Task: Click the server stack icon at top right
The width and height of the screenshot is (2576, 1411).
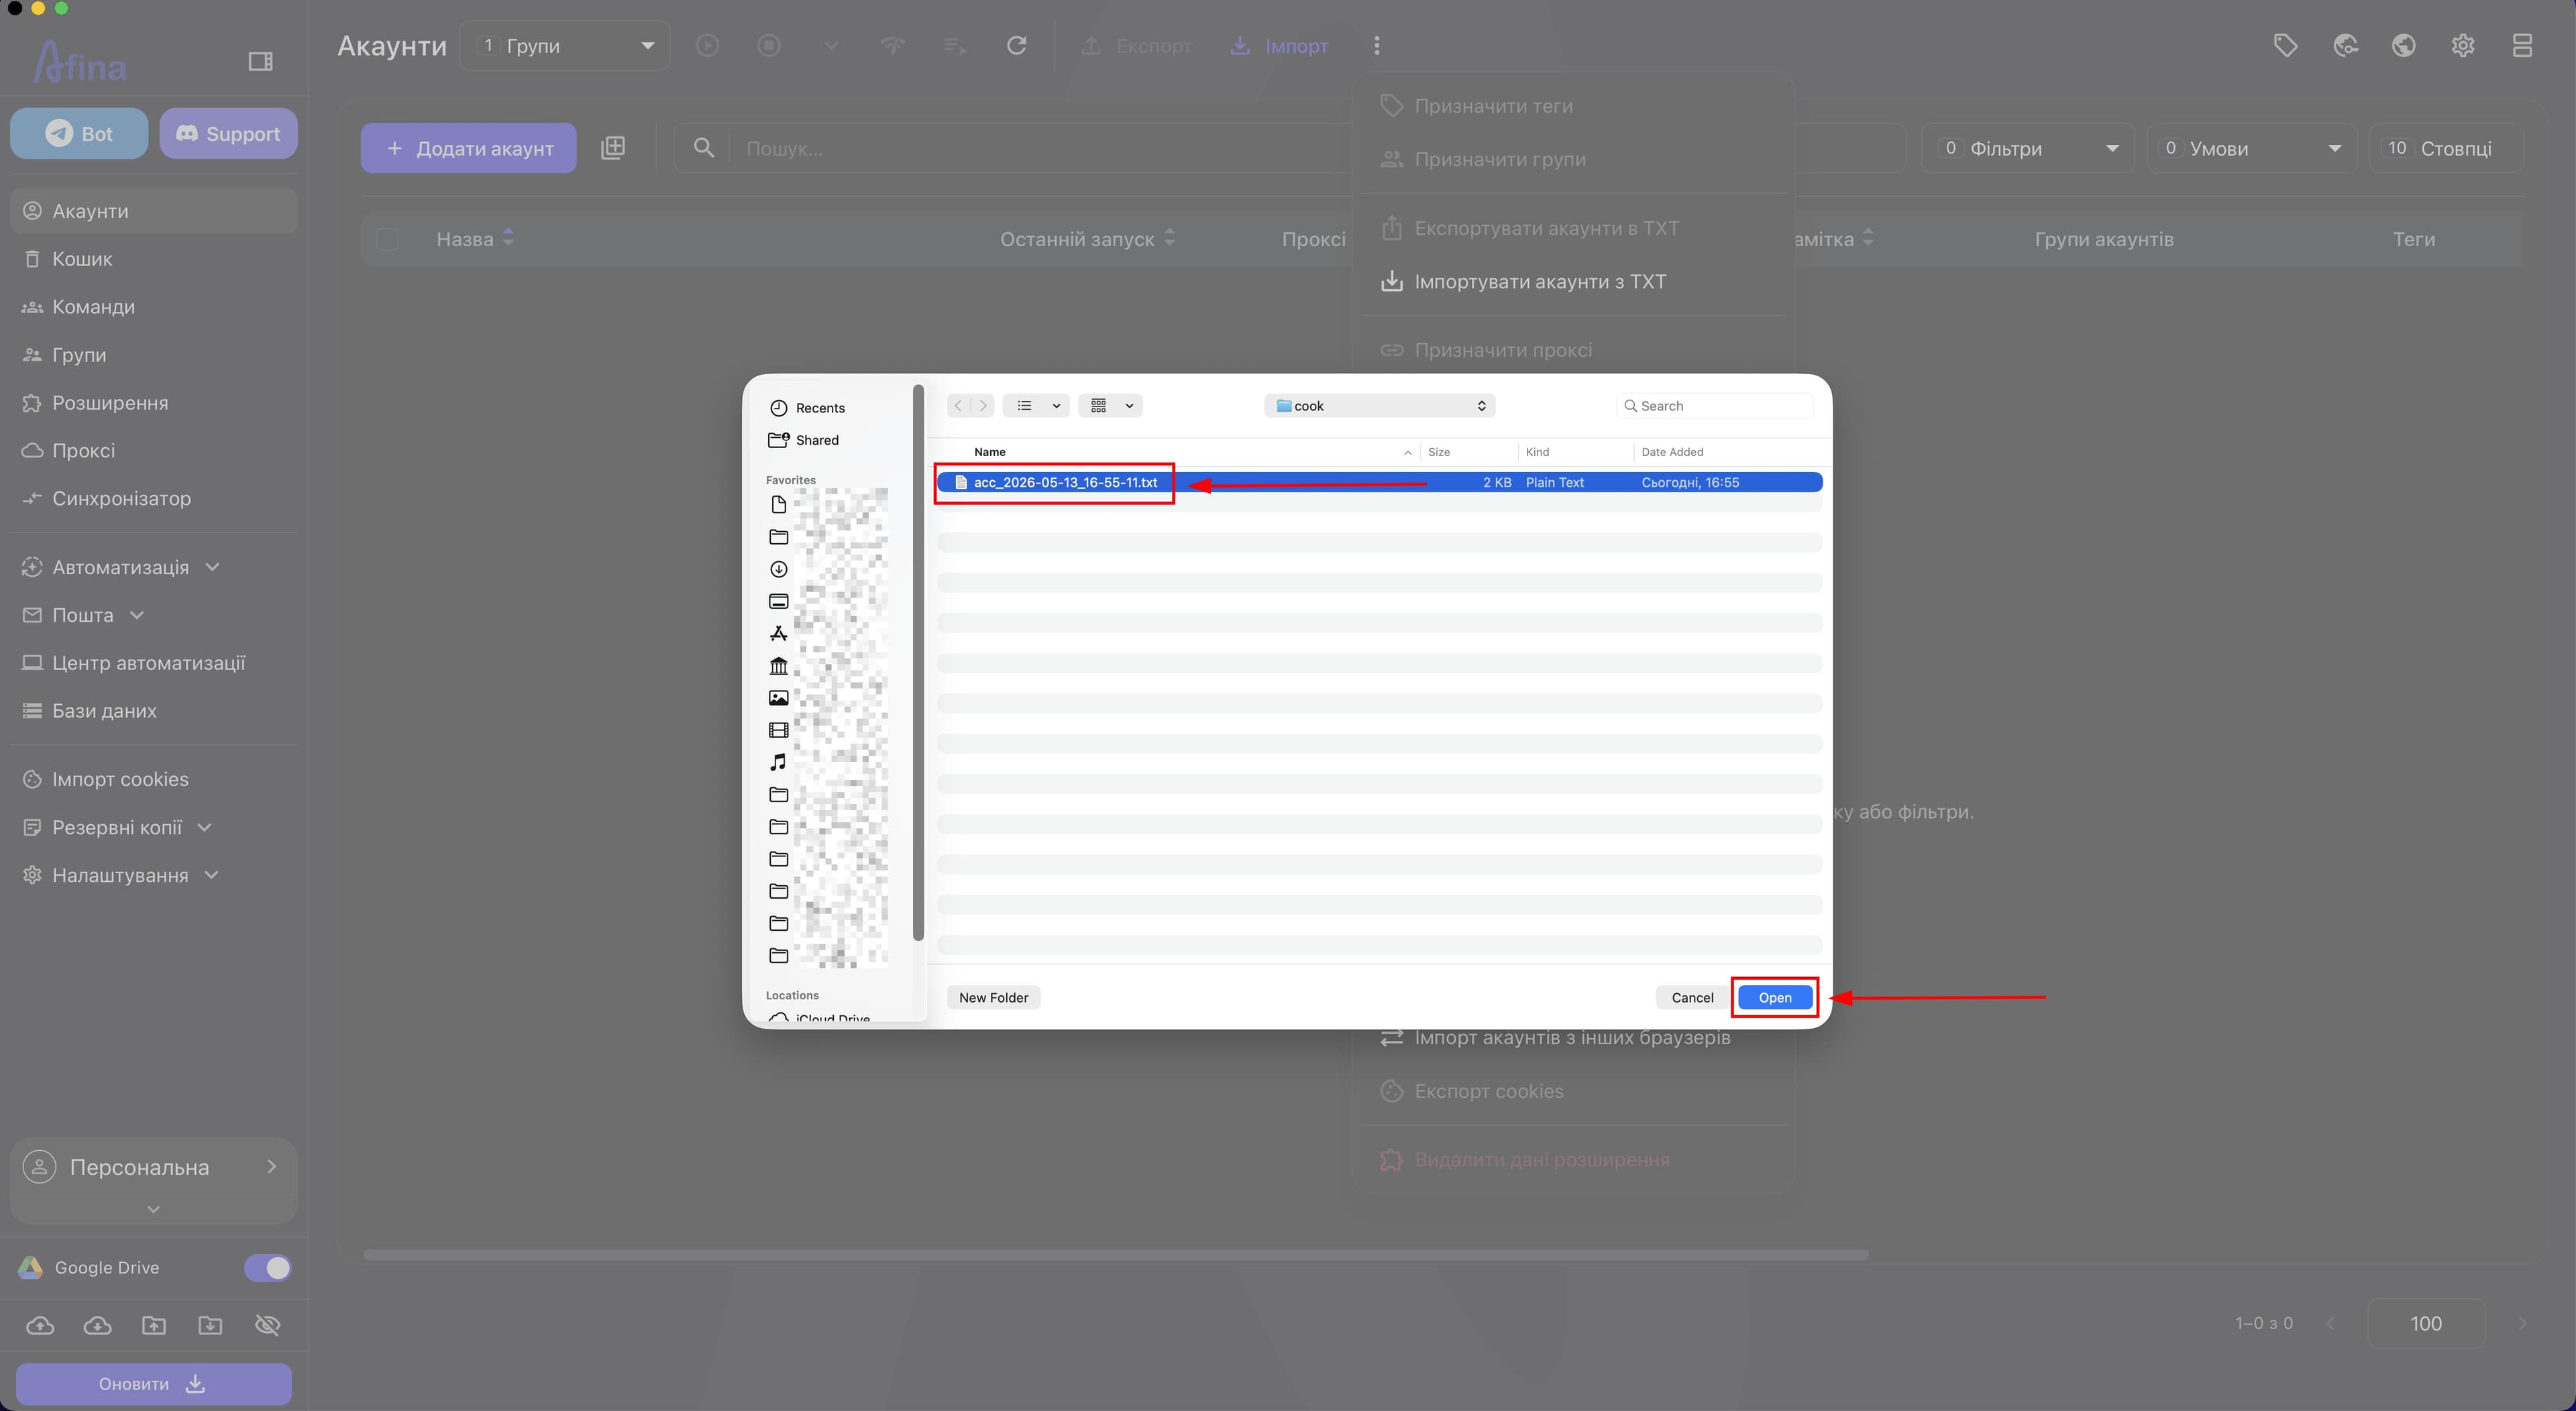Action: click(2522, 46)
